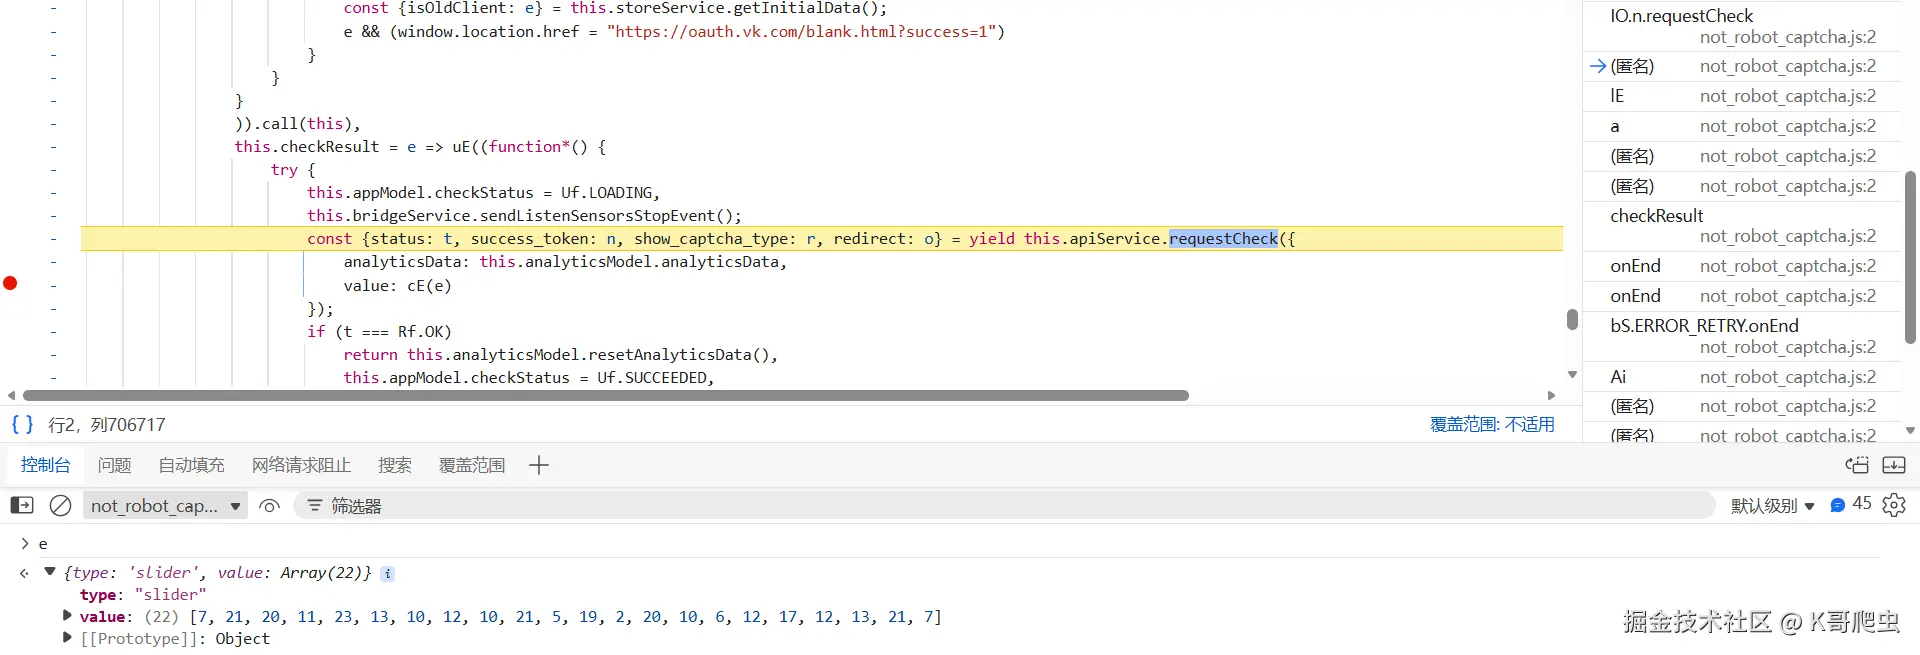Click the oauth.vk.com URL string in code

coord(802,31)
